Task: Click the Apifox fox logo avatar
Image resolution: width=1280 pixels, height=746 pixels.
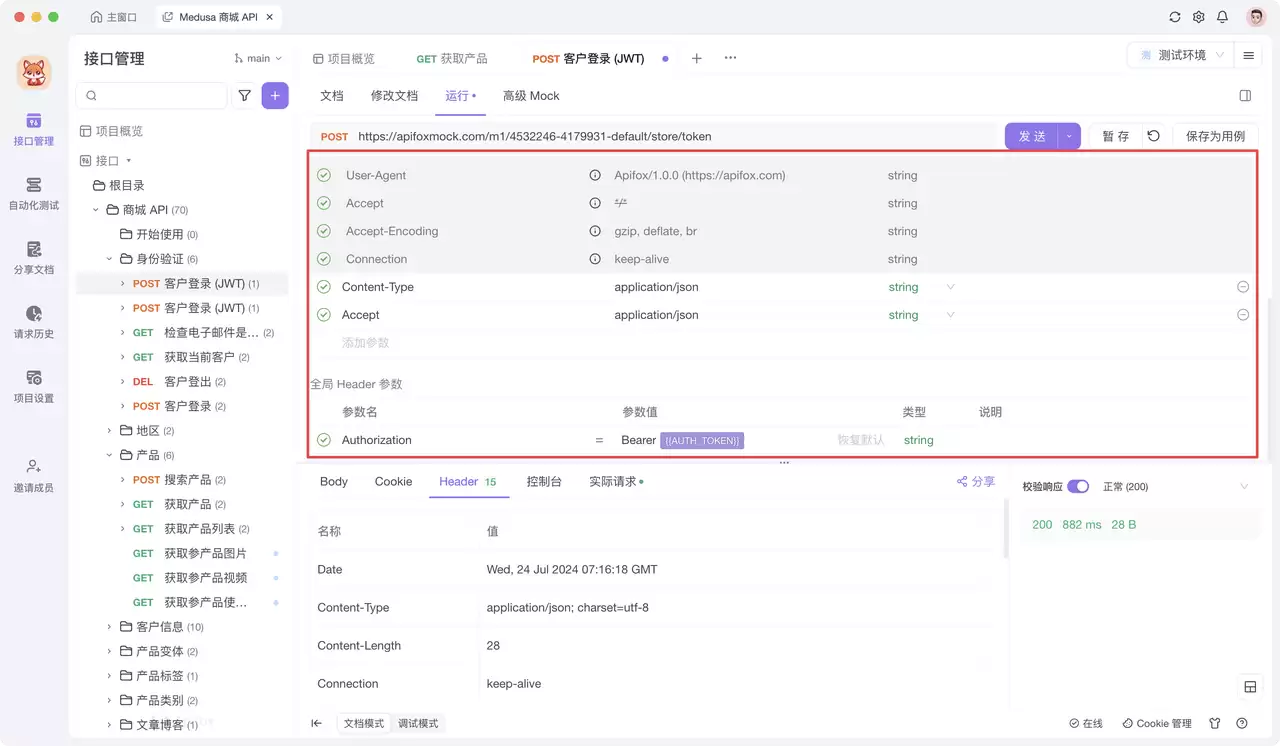Action: pyautogui.click(x=34, y=73)
